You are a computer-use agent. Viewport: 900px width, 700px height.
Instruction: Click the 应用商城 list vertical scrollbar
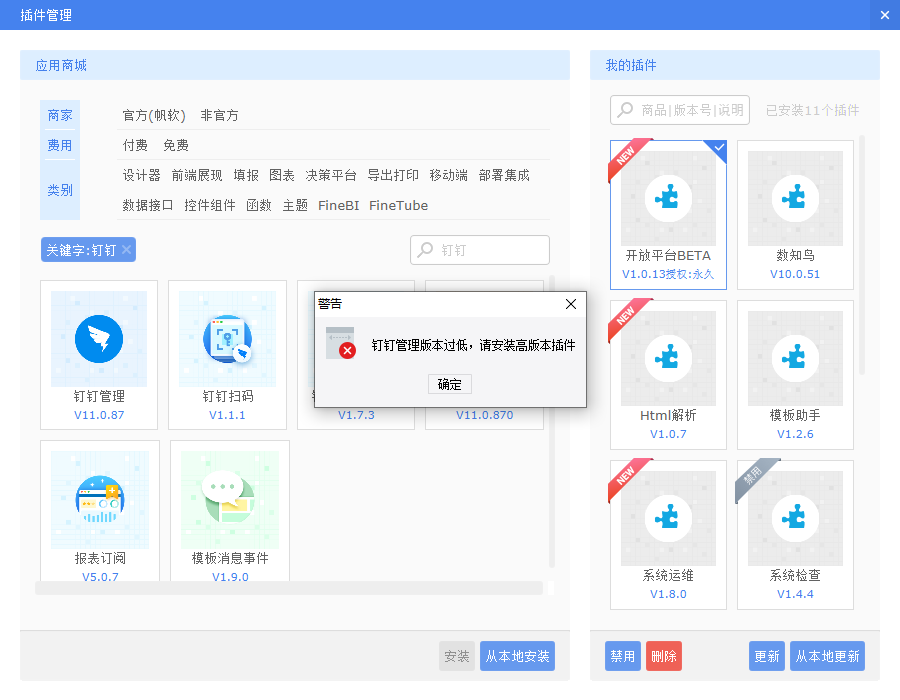click(552, 422)
